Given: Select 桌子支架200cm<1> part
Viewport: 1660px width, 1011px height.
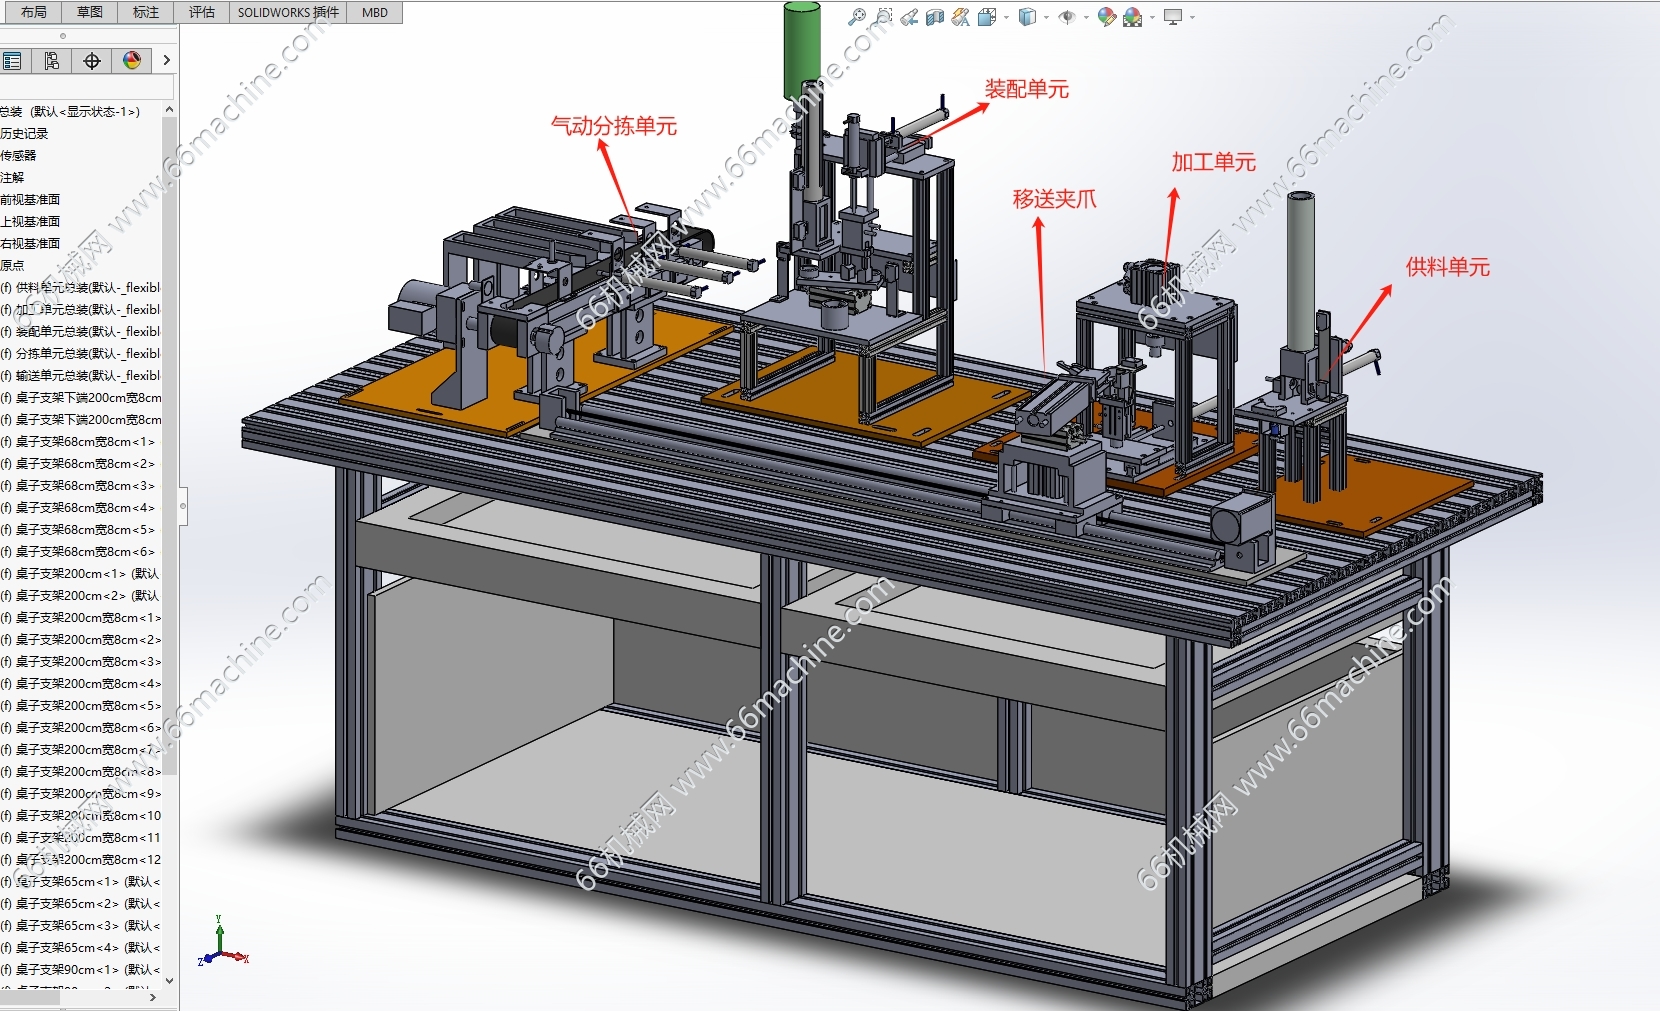Looking at the screenshot, I should click(80, 573).
